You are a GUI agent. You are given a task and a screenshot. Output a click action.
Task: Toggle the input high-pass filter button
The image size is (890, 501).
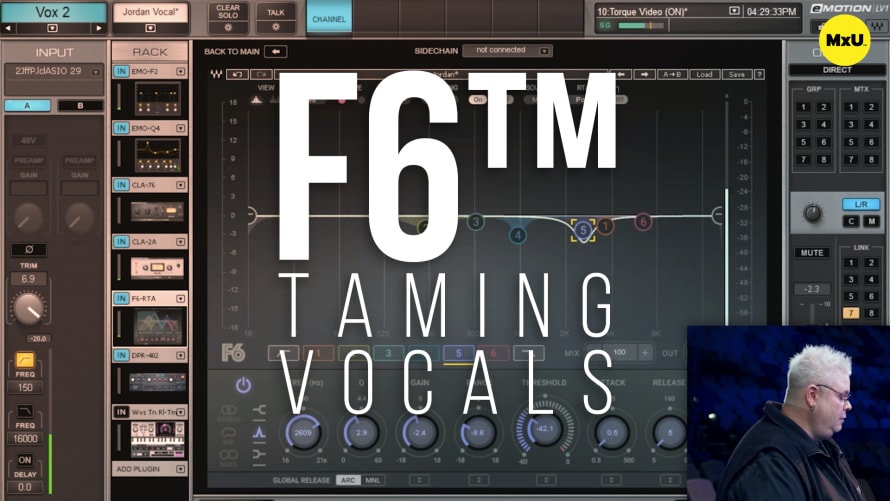coord(24,359)
